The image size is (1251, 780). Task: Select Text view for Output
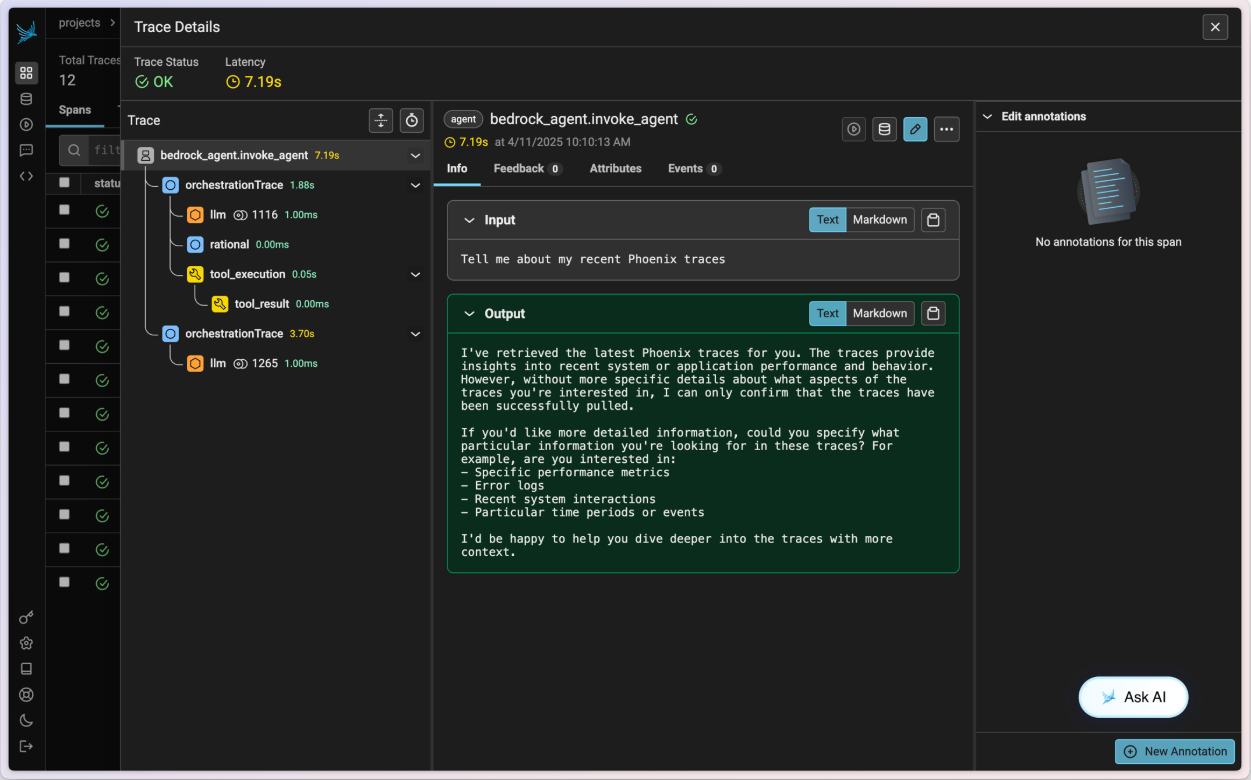point(828,313)
